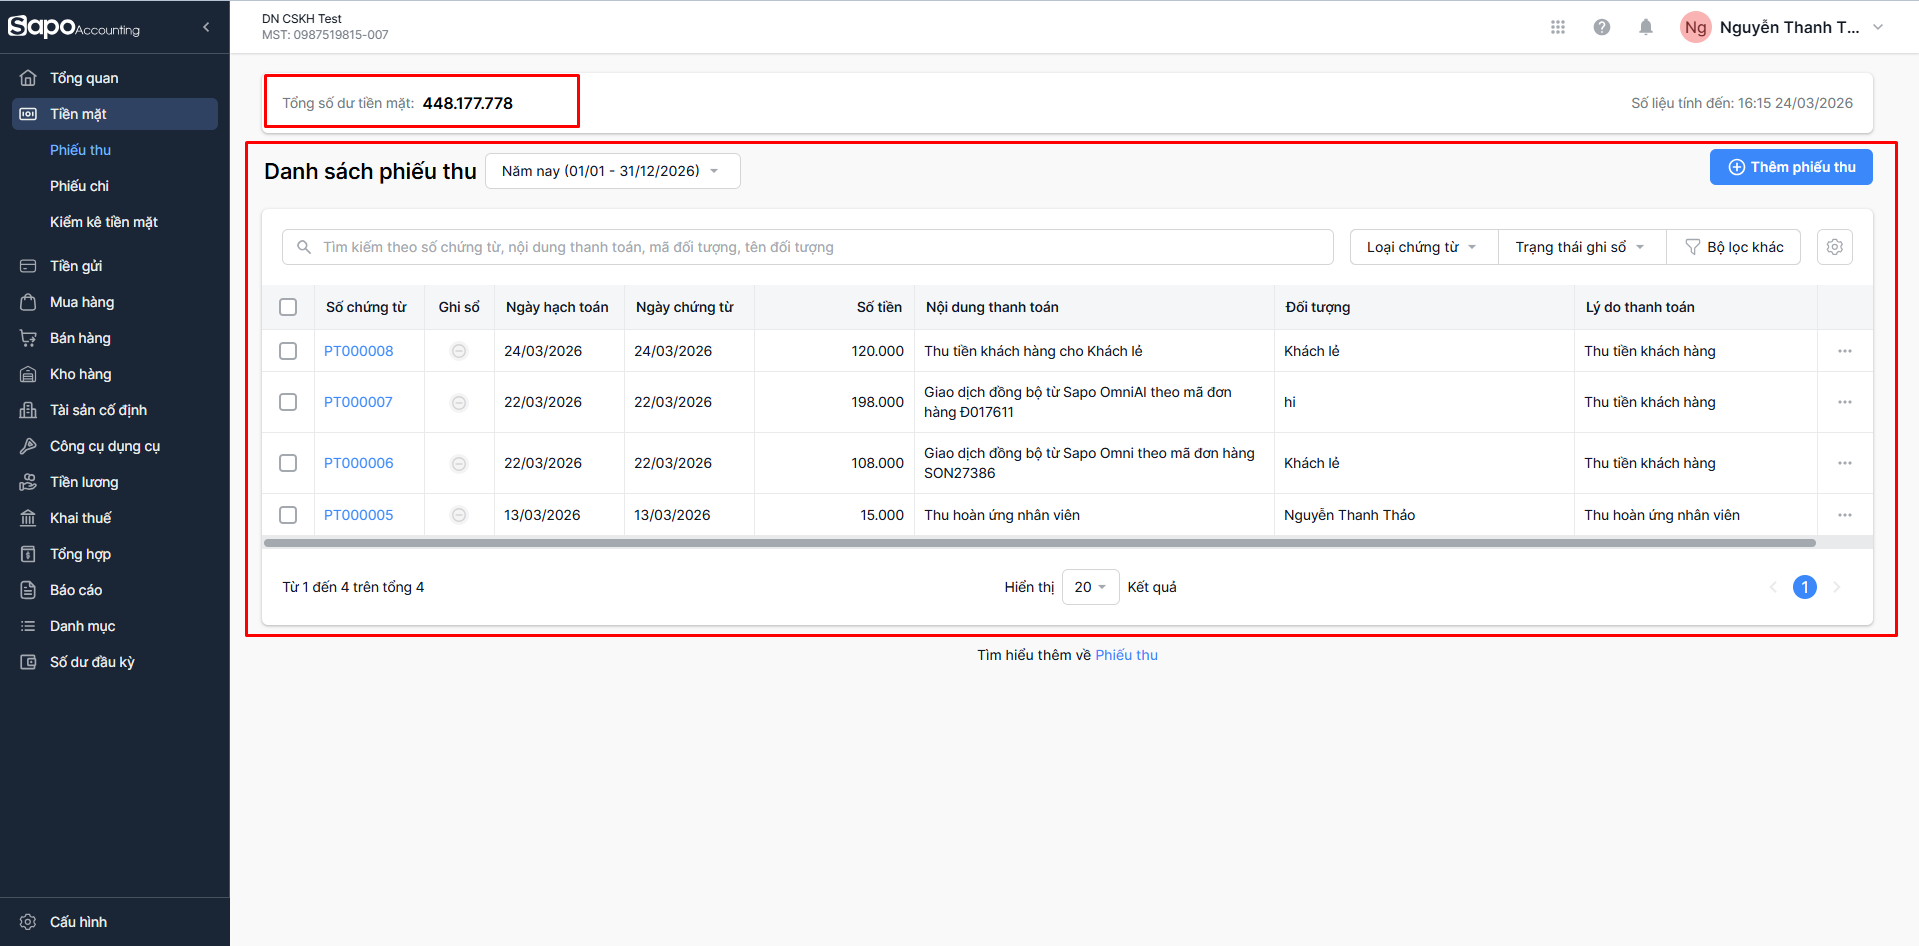Click the Ng user avatar

click(x=1696, y=27)
